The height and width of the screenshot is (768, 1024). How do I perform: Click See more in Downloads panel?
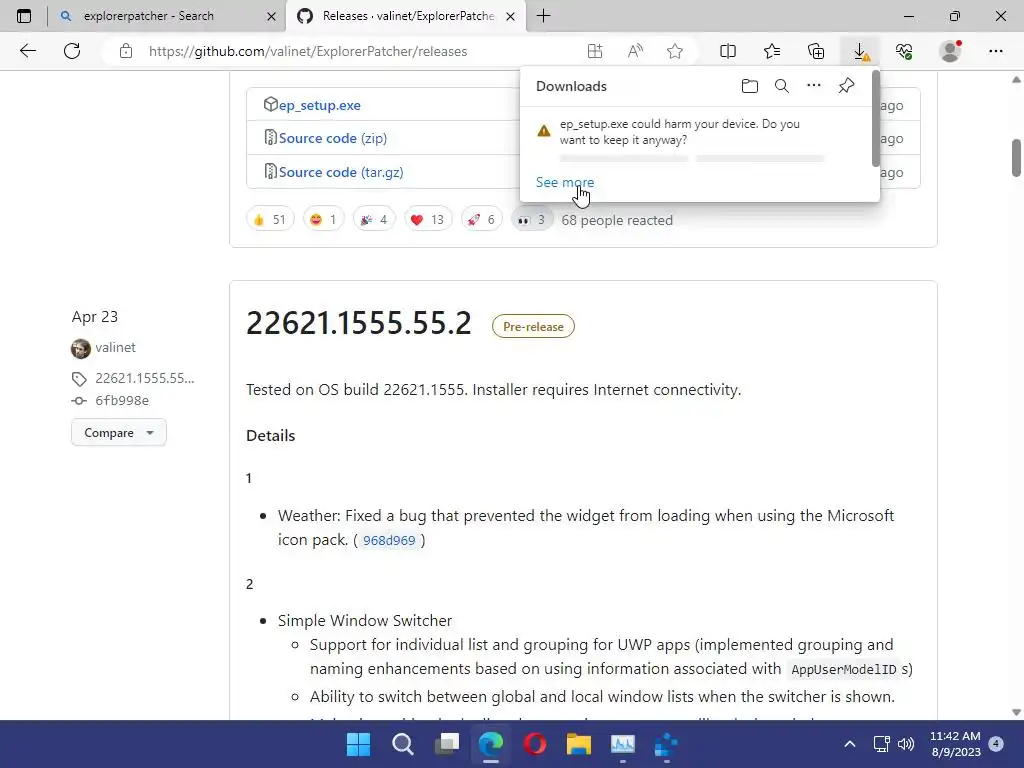tap(565, 182)
